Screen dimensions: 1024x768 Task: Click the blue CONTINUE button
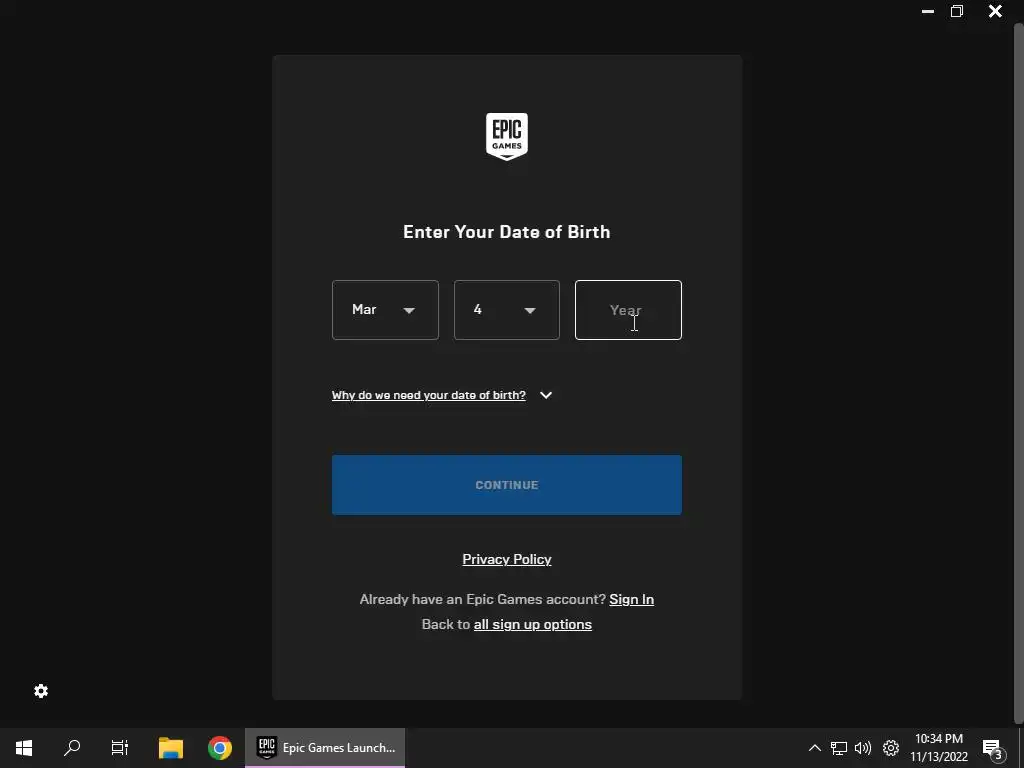(x=507, y=485)
